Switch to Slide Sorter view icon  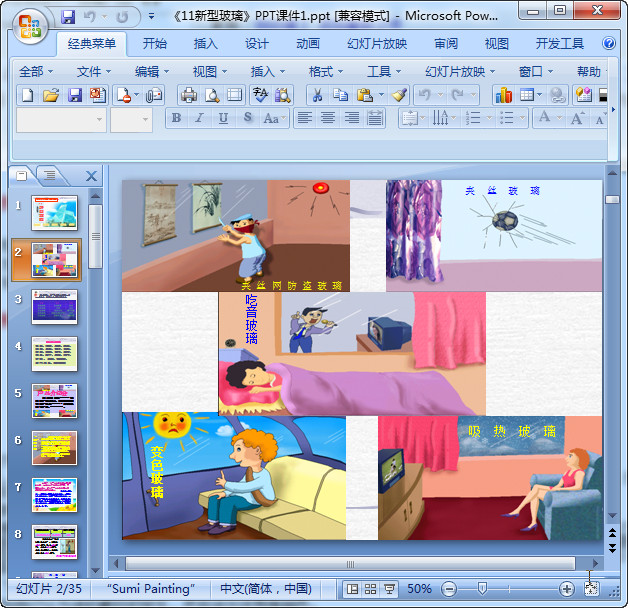[370, 589]
